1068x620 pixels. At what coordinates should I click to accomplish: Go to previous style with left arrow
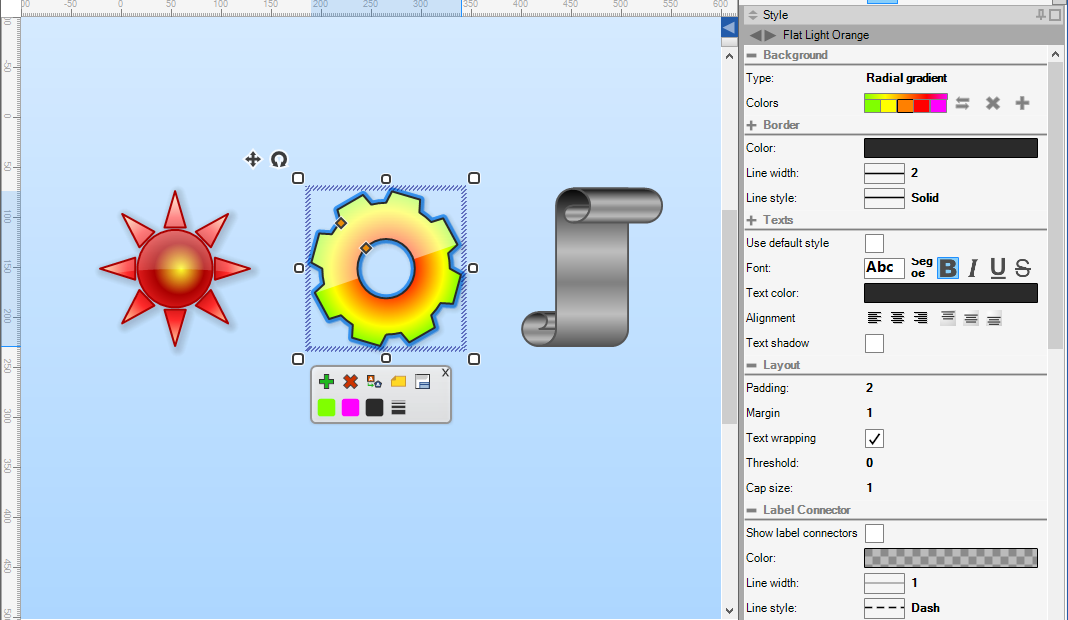[x=755, y=35]
